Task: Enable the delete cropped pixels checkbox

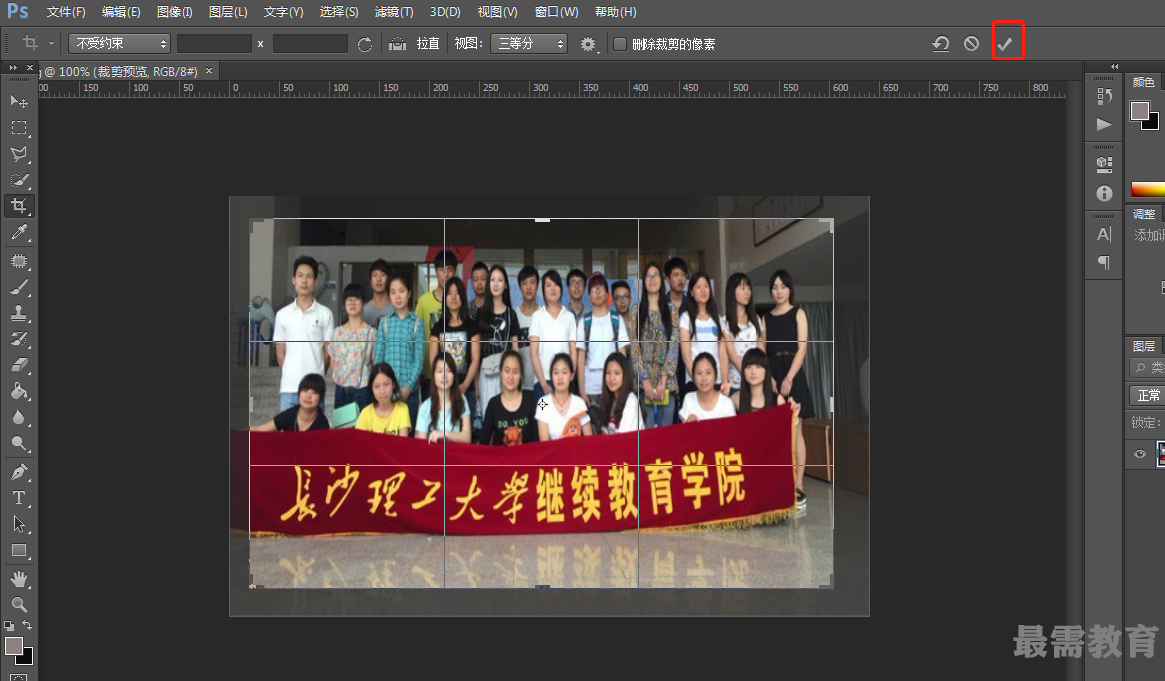Action: pyautogui.click(x=620, y=44)
